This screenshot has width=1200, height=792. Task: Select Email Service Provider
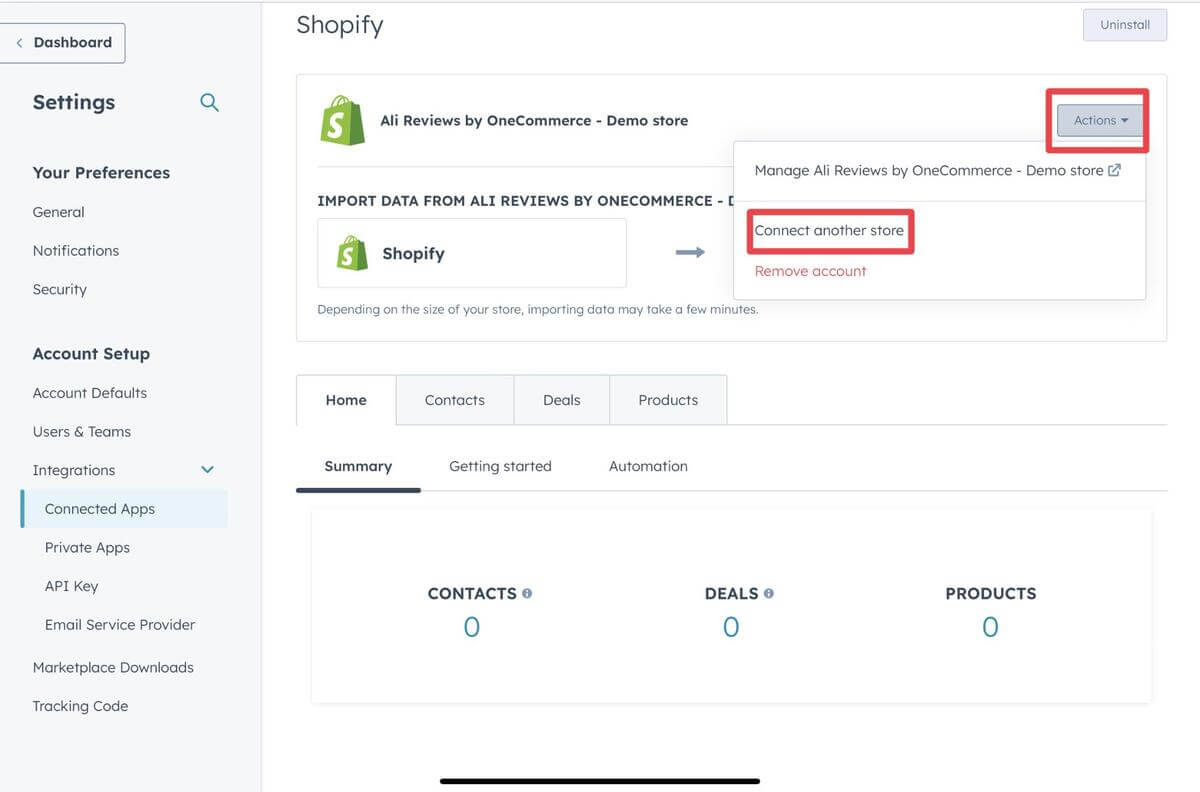(120, 625)
